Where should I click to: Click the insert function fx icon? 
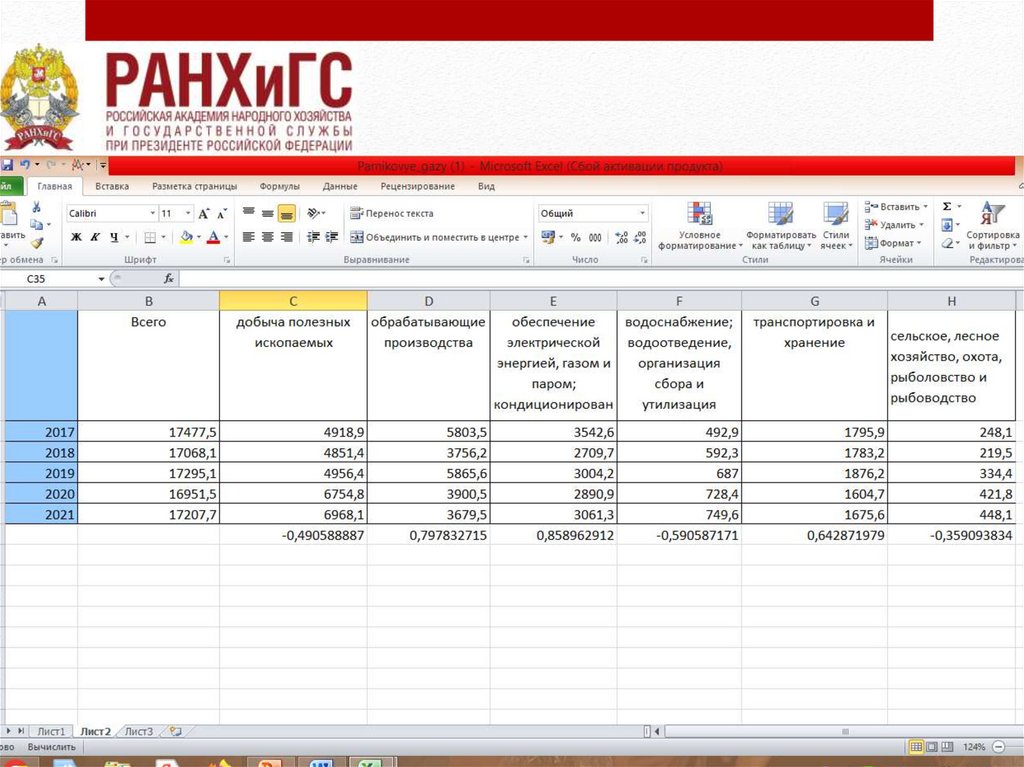tap(169, 279)
